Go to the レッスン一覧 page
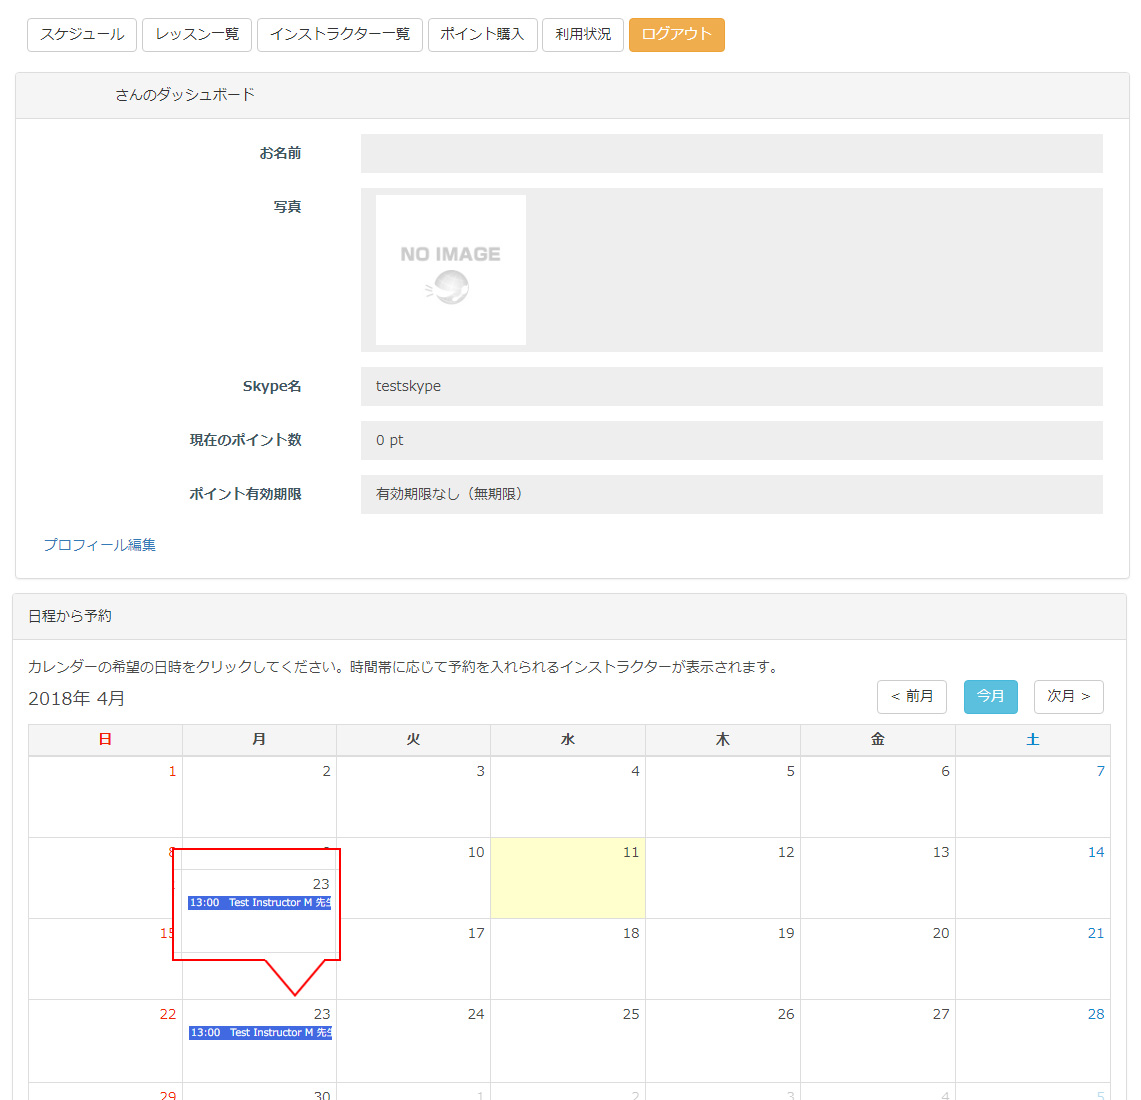Viewport: 1141px width, 1100px height. [x=197, y=34]
